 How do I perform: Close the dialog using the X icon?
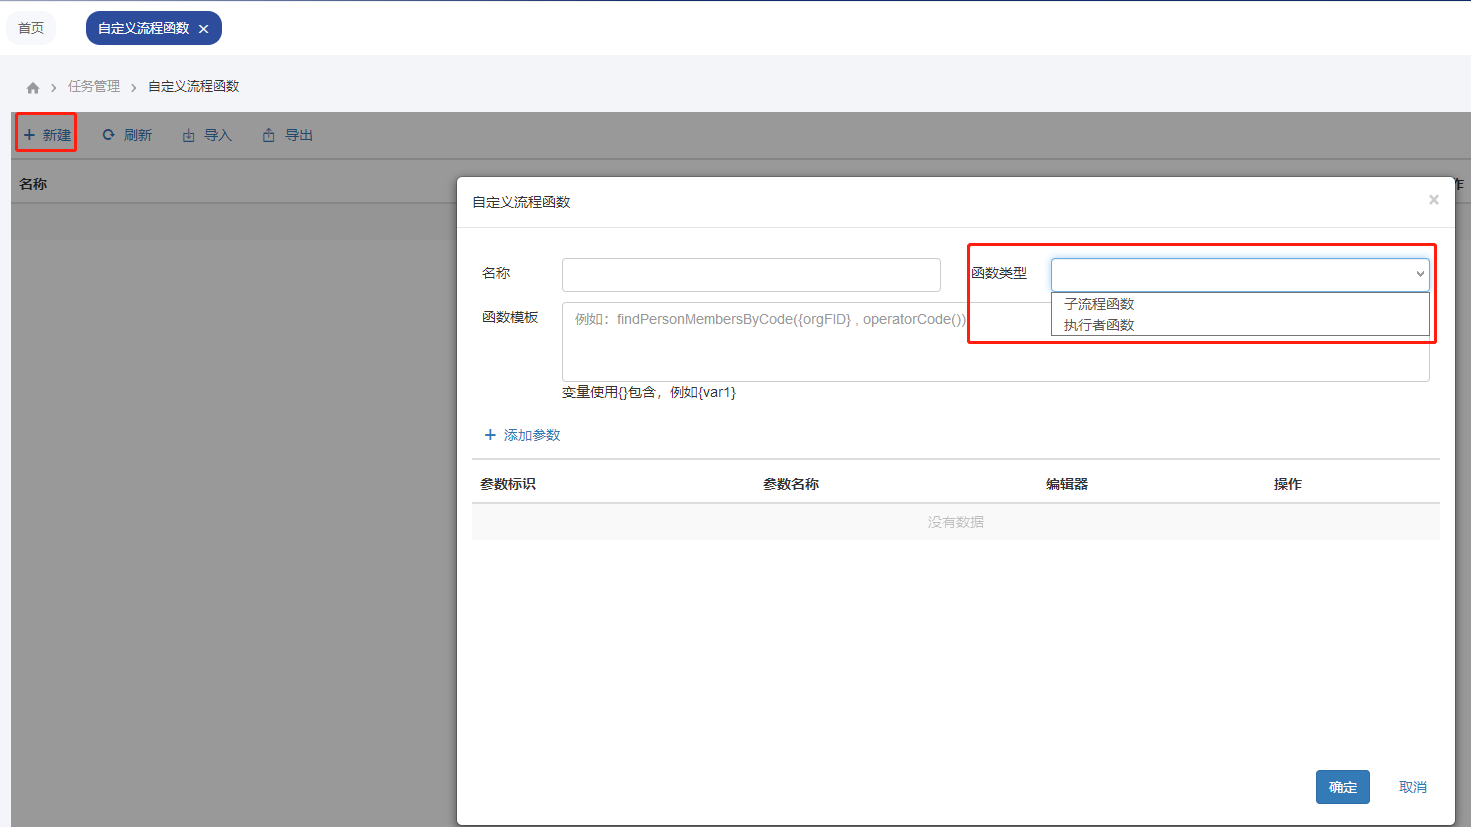coord(1433,200)
